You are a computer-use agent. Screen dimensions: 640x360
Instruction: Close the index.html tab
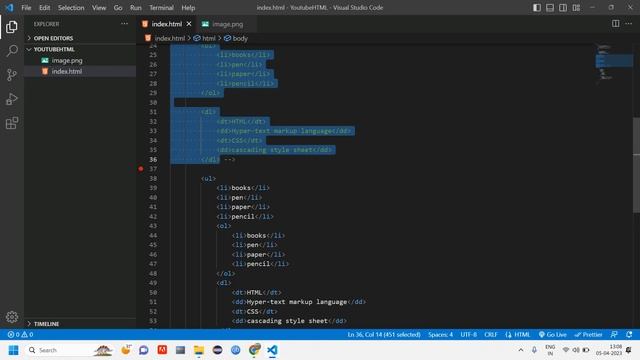click(x=189, y=24)
